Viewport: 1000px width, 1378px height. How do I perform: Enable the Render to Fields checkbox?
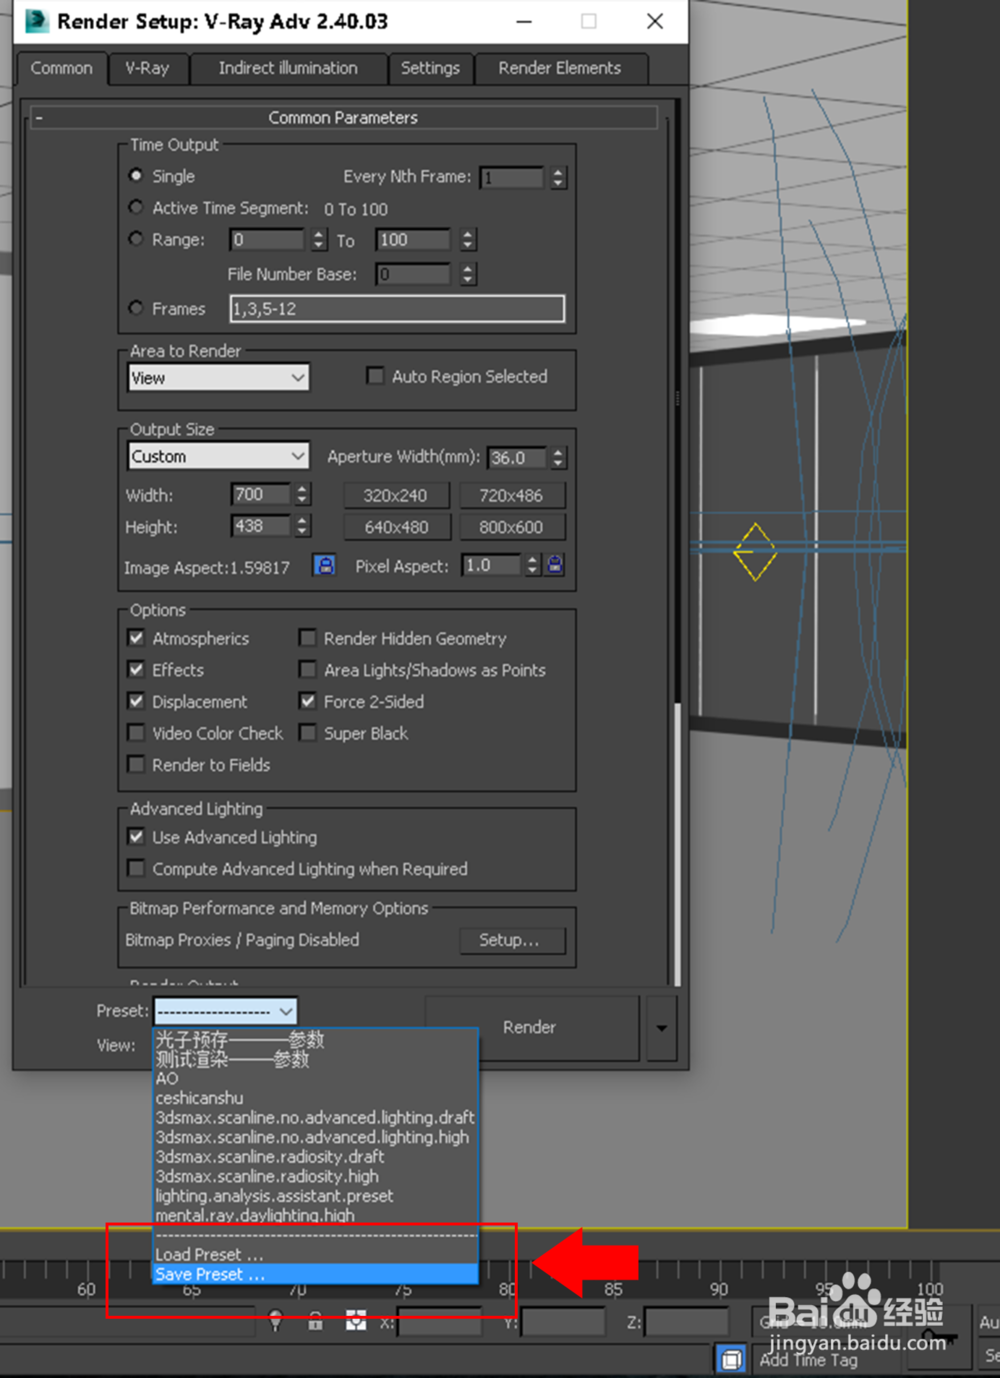tap(137, 765)
